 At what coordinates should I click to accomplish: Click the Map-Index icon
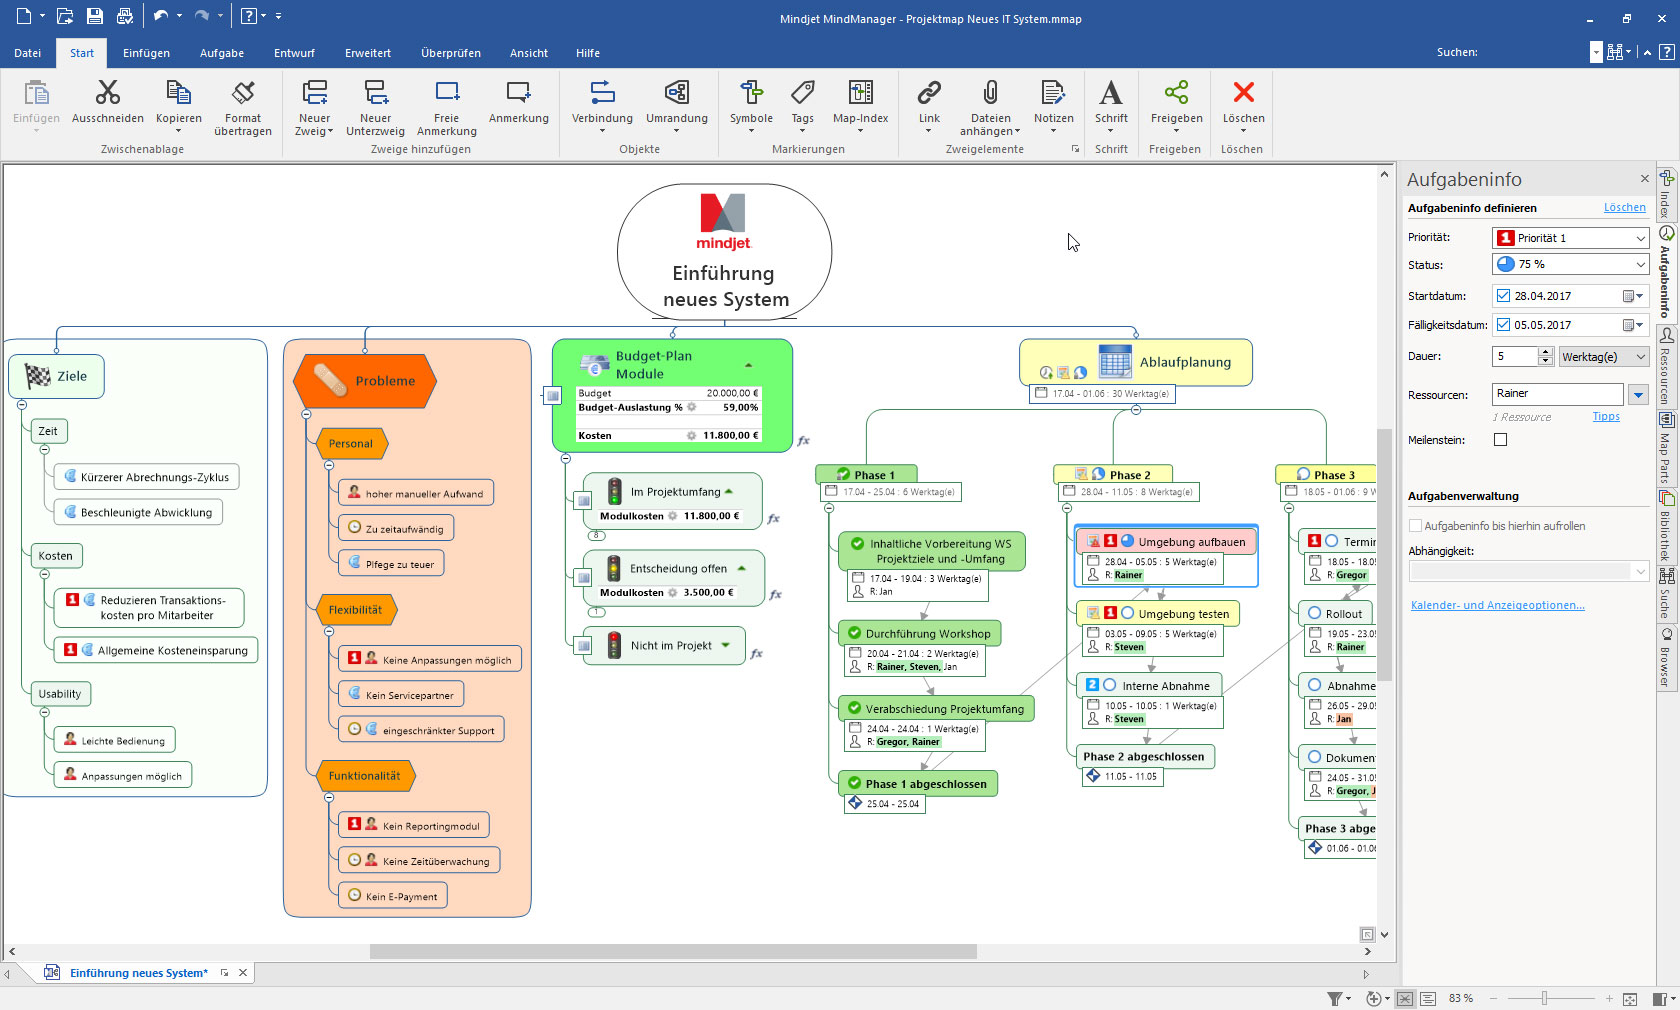point(860,107)
